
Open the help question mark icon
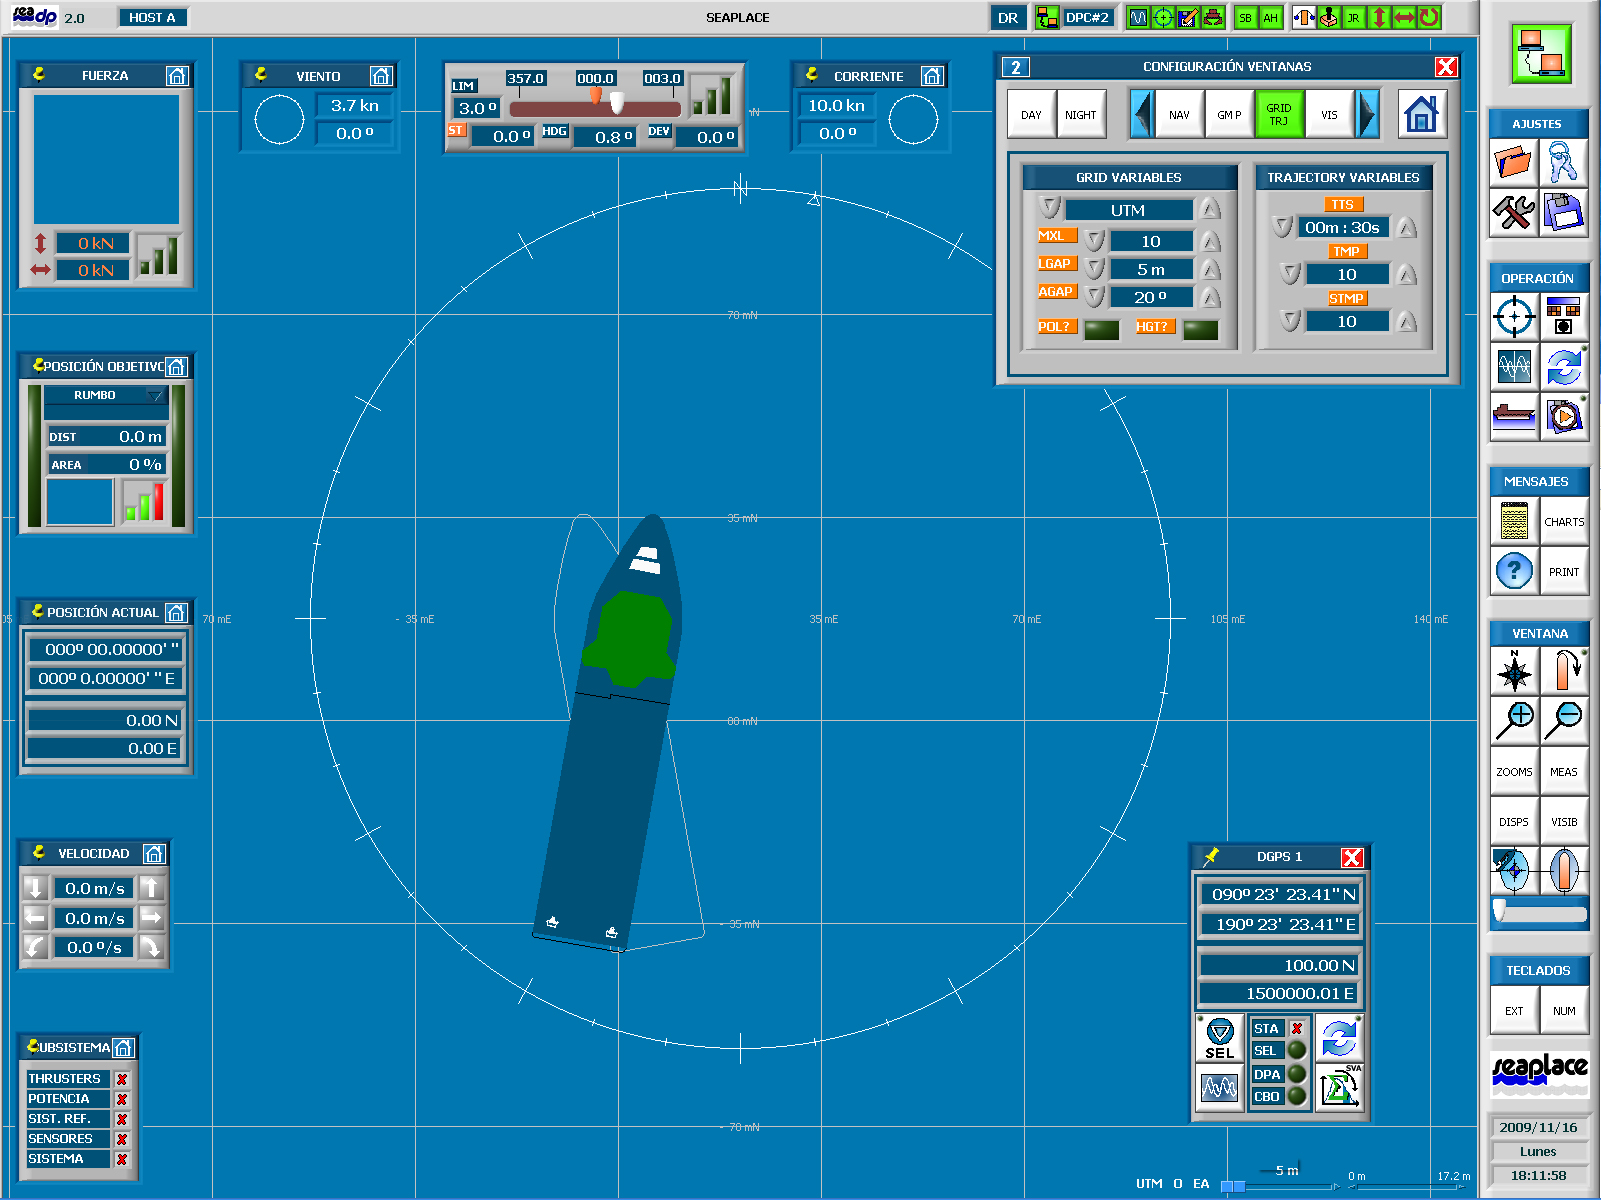coord(1514,571)
